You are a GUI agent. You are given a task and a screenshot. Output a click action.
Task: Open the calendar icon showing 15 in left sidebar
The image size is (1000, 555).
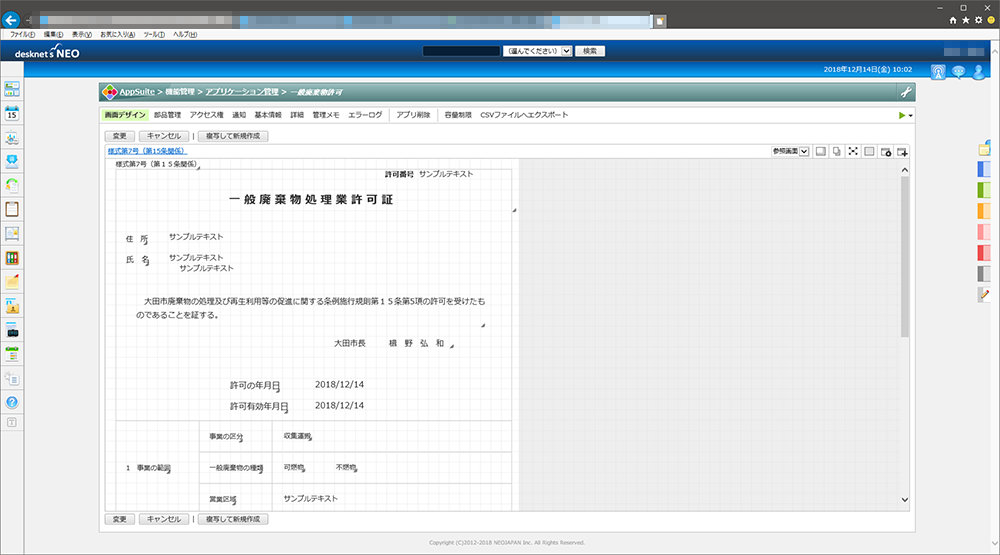pos(12,113)
